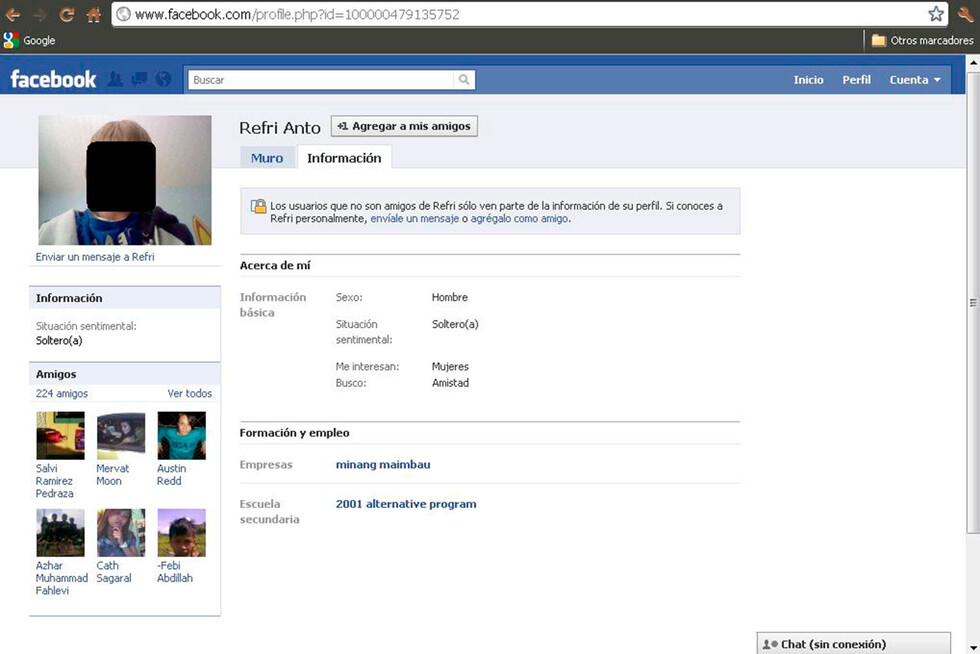Expand the Cuenta dropdown menu
980x654 pixels.
(x=915, y=80)
